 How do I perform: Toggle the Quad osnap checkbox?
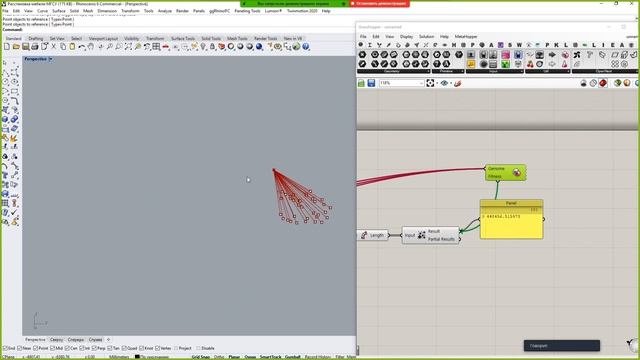(124, 348)
